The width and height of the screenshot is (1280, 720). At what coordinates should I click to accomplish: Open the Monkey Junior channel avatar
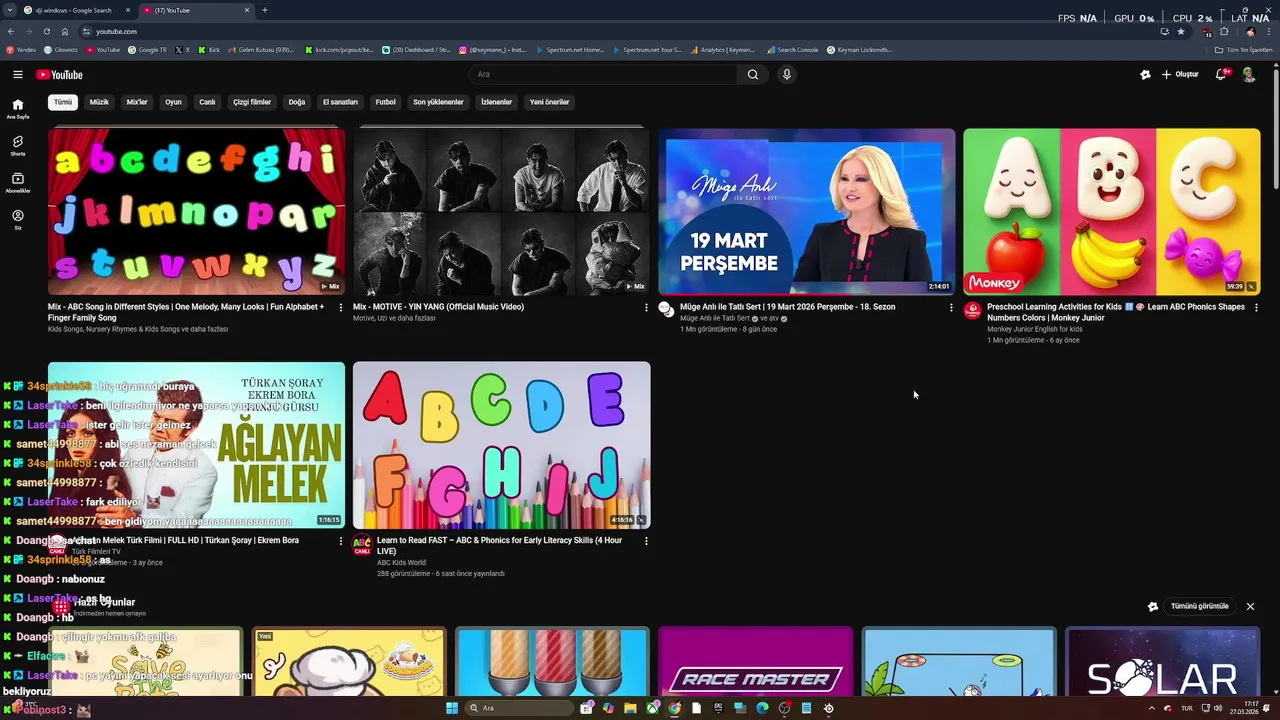tap(972, 310)
